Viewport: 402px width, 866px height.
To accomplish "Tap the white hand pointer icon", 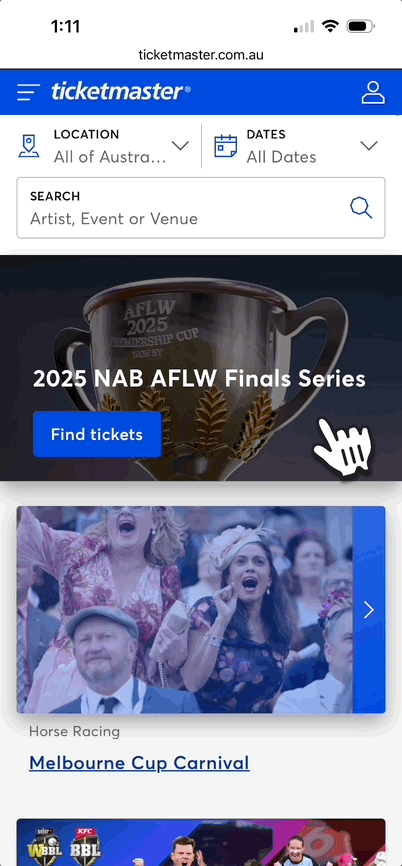I will coord(343,447).
